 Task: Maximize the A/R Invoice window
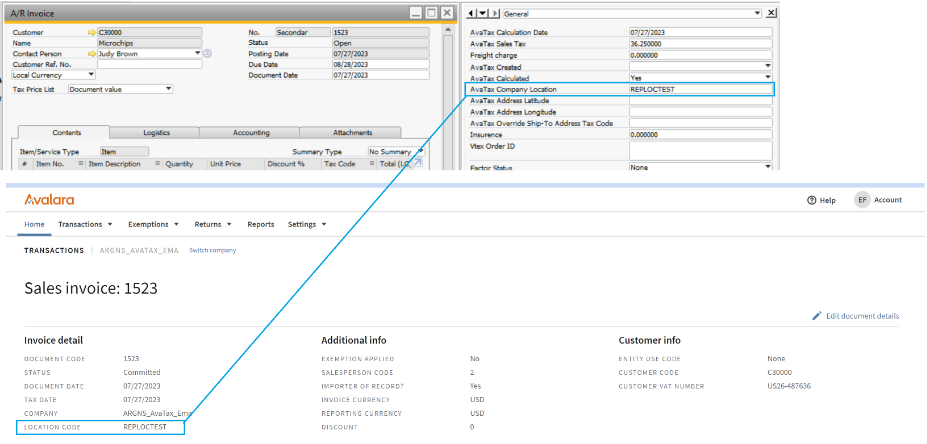pos(432,13)
